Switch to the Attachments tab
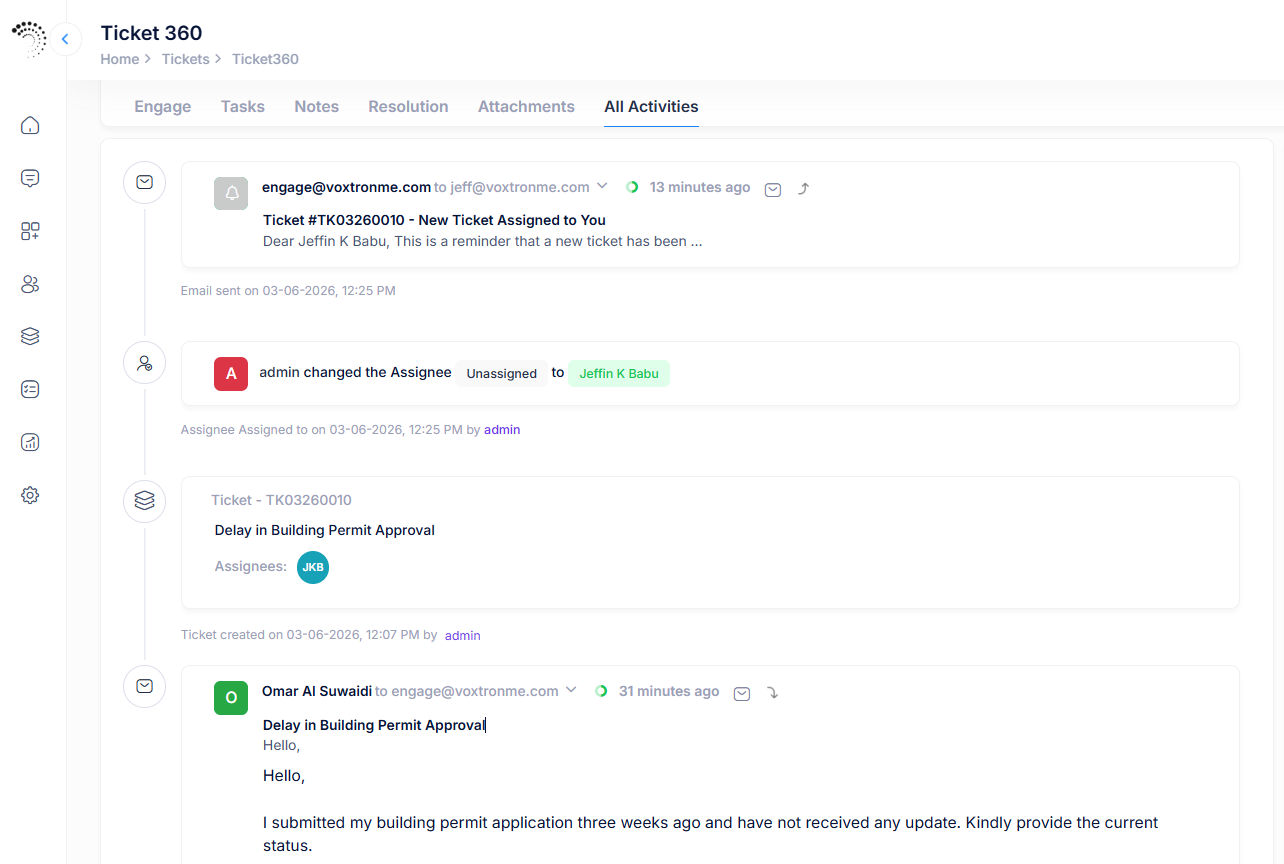The height and width of the screenshot is (864, 1284). coord(526,106)
